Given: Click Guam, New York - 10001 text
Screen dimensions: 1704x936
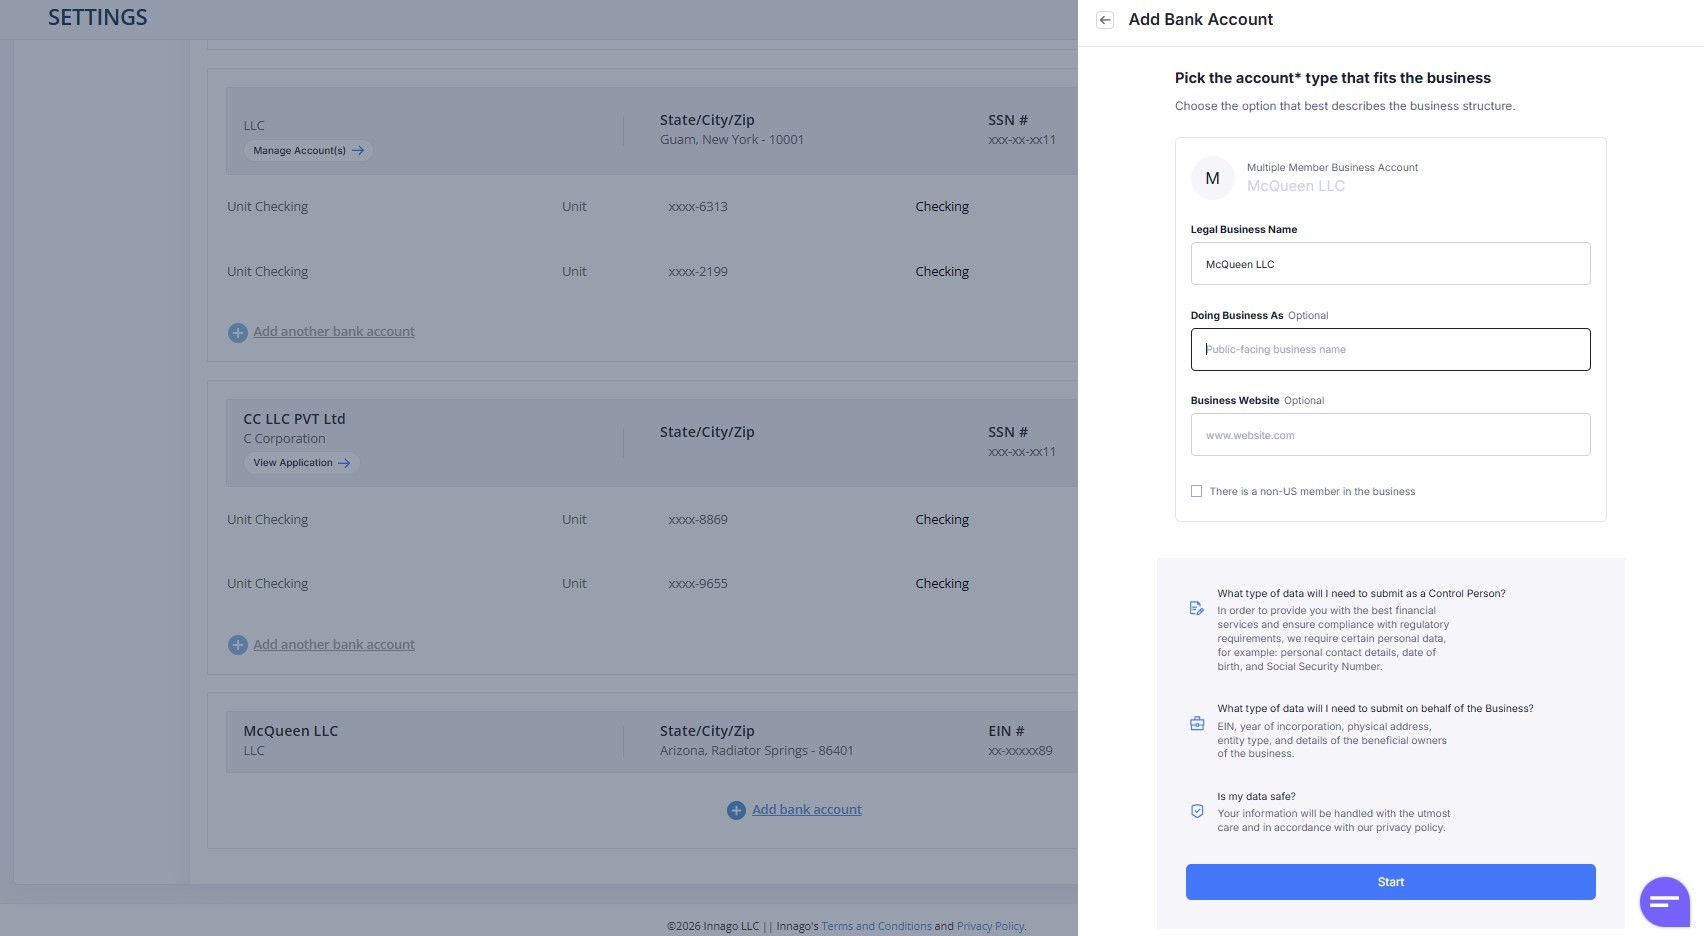Looking at the screenshot, I should pyautogui.click(x=732, y=140).
